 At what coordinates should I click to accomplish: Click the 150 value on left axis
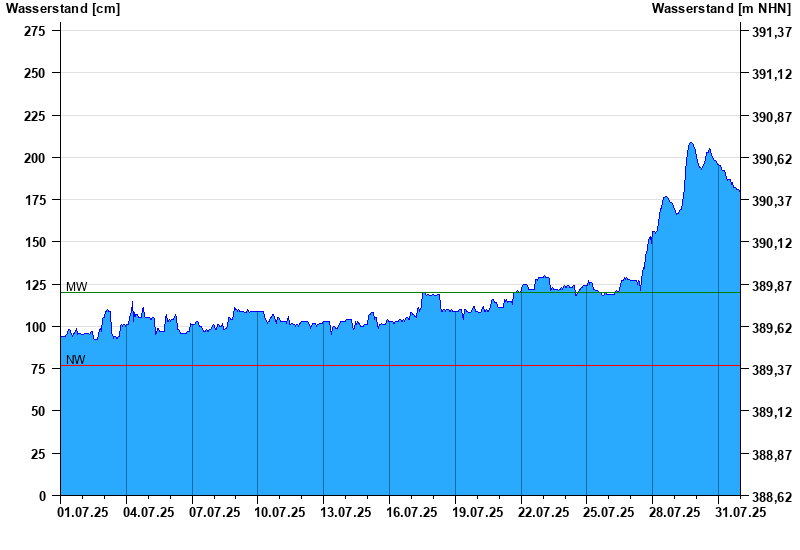[35, 242]
